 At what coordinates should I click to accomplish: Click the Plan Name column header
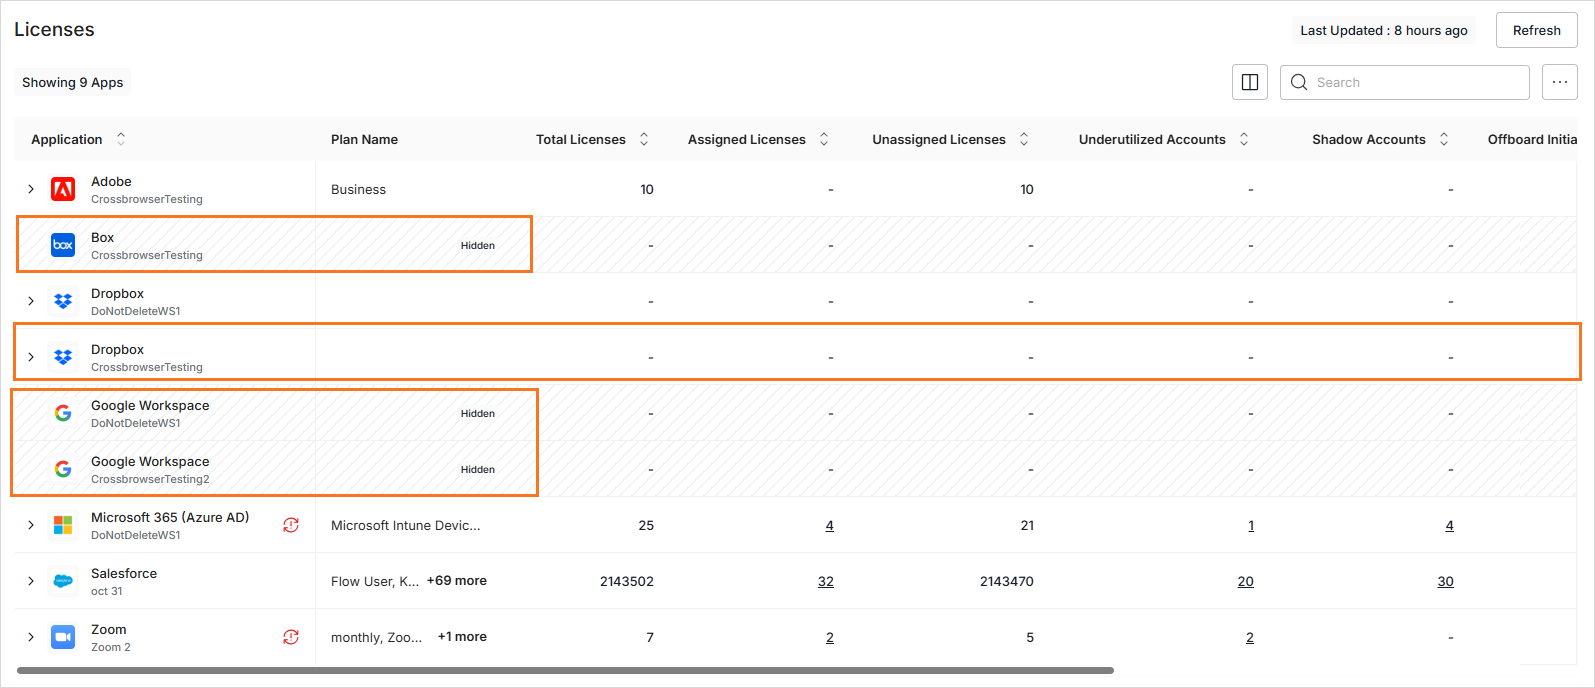click(364, 139)
